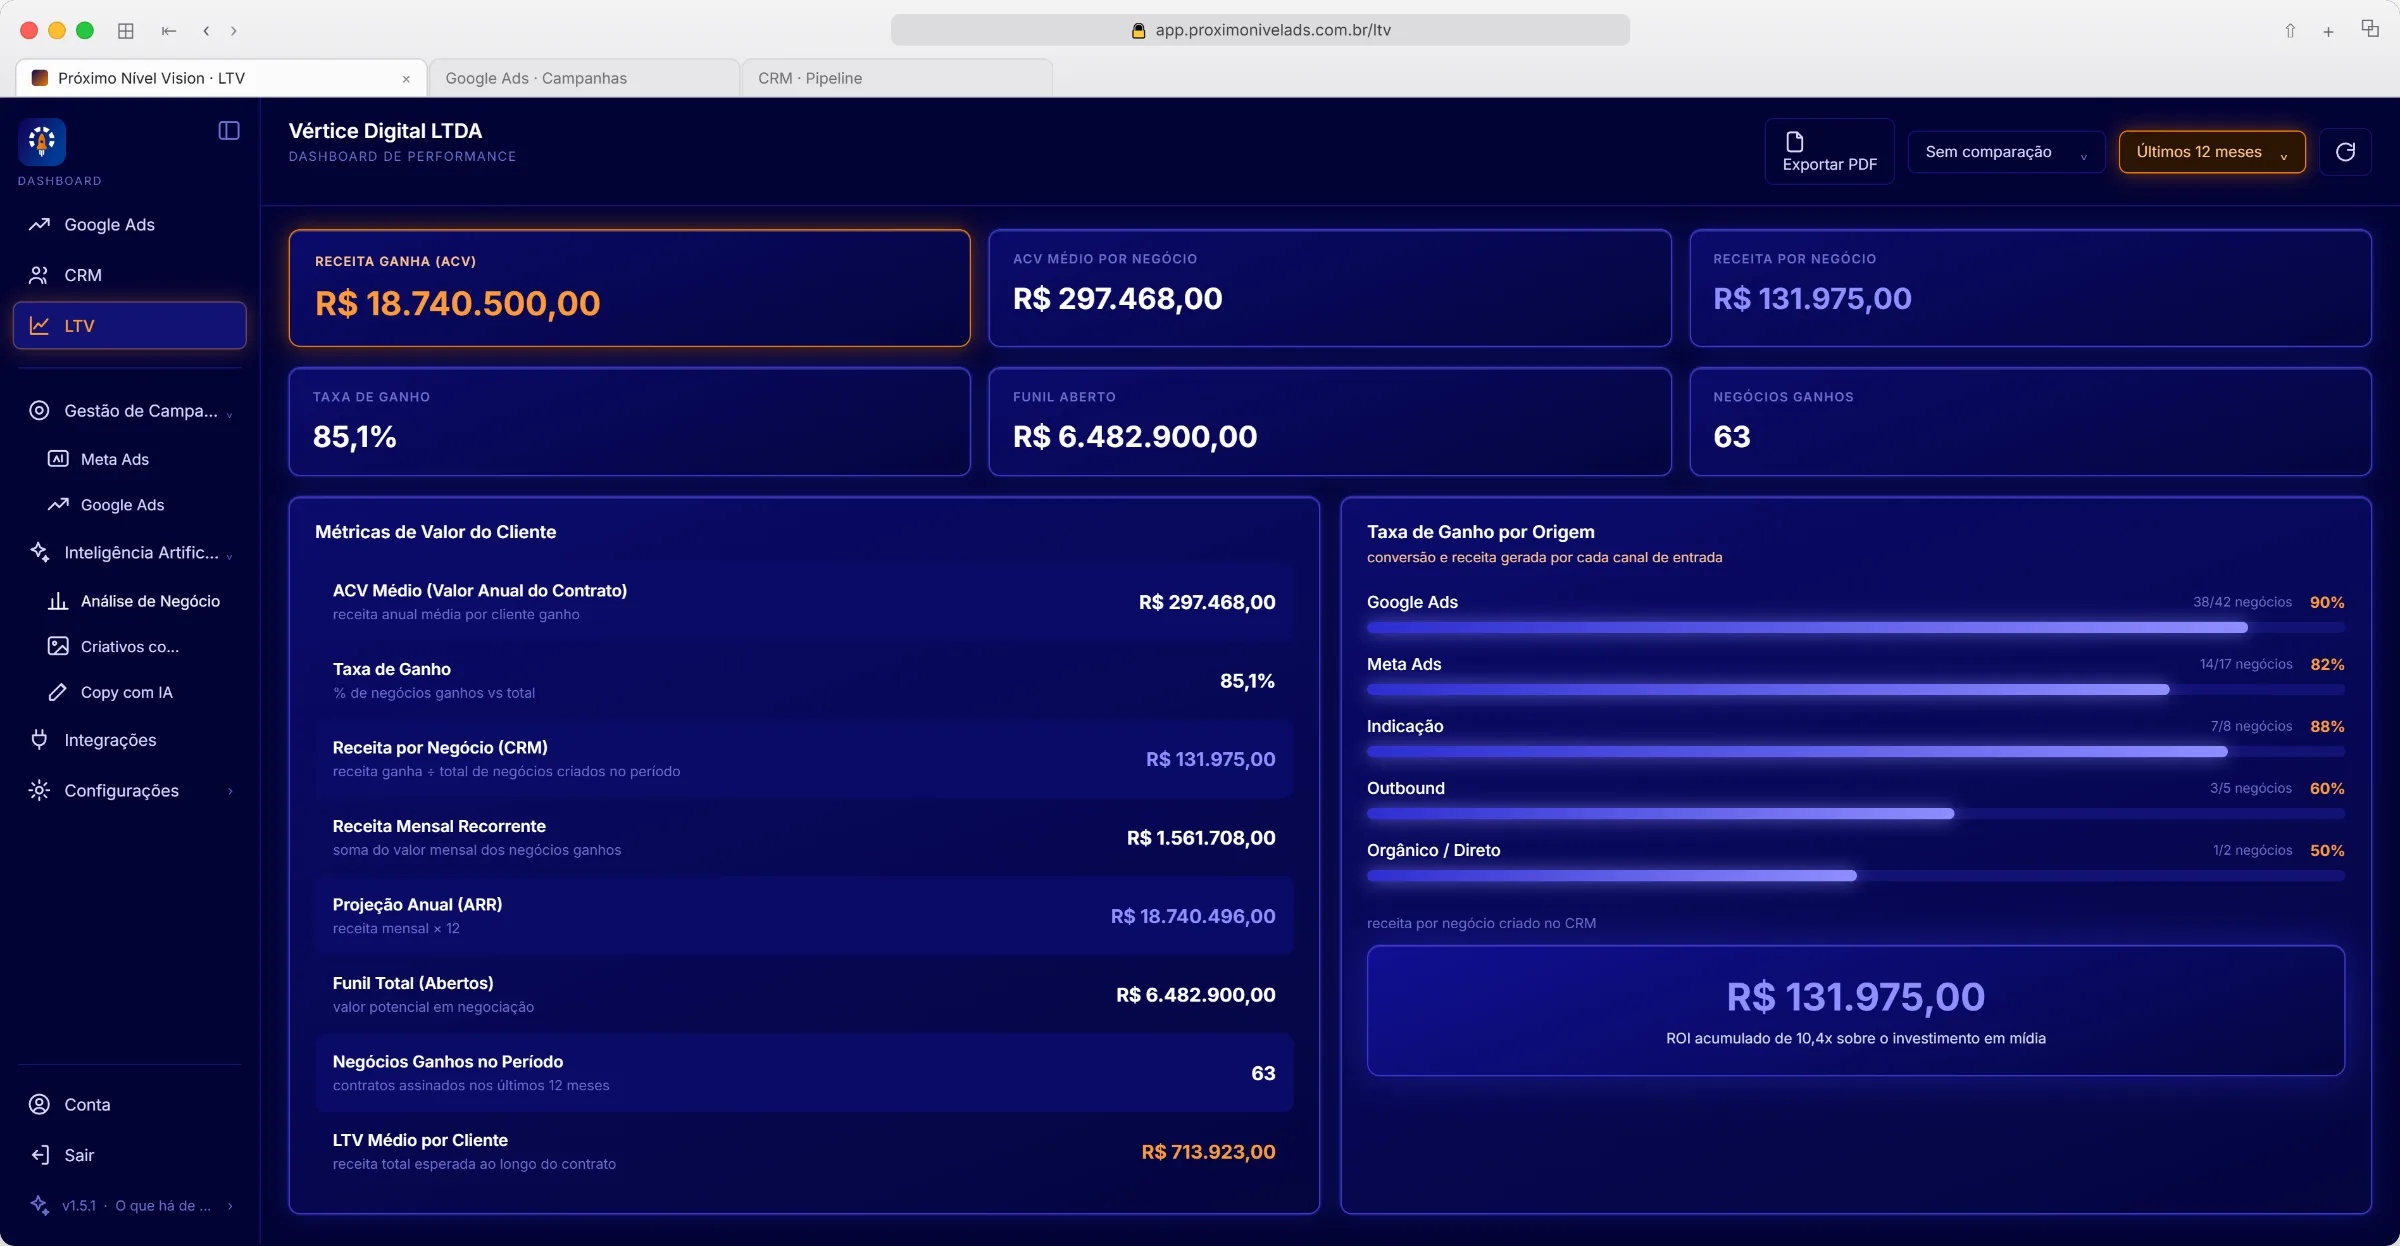
Task: Click the Criativos image icon
Action: (58, 646)
